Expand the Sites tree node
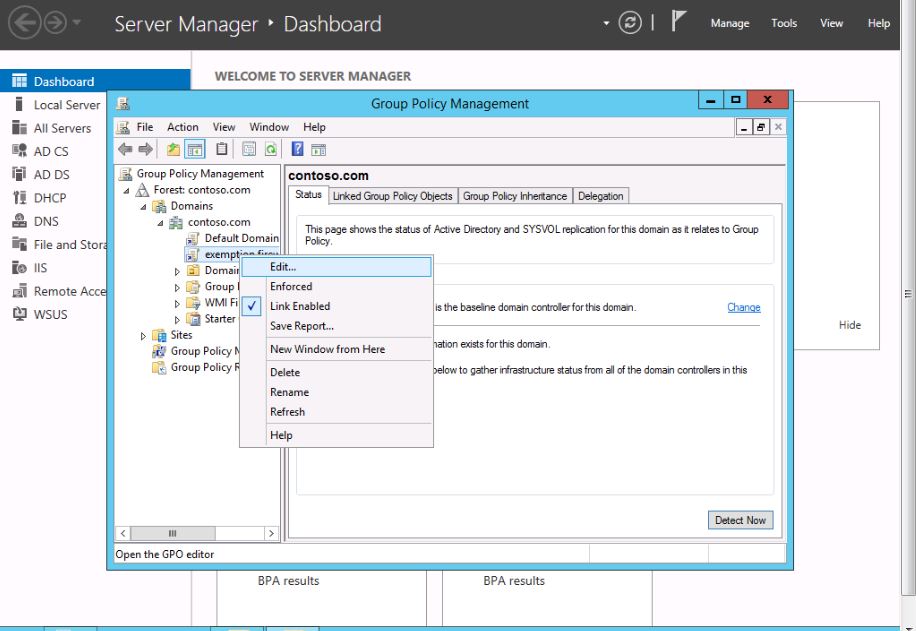The height and width of the screenshot is (631, 916). pyautogui.click(x=143, y=336)
